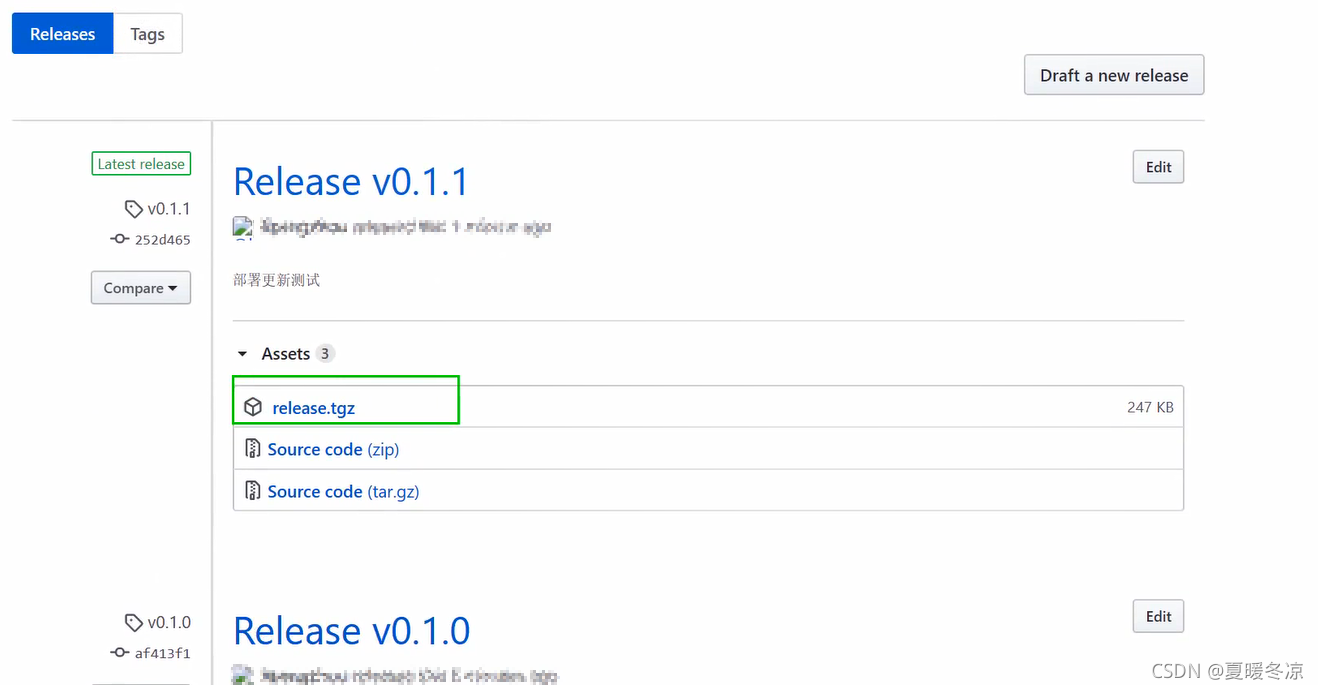1318x685 pixels.
Task: Click the Assets count badge 3
Action: tap(325, 354)
